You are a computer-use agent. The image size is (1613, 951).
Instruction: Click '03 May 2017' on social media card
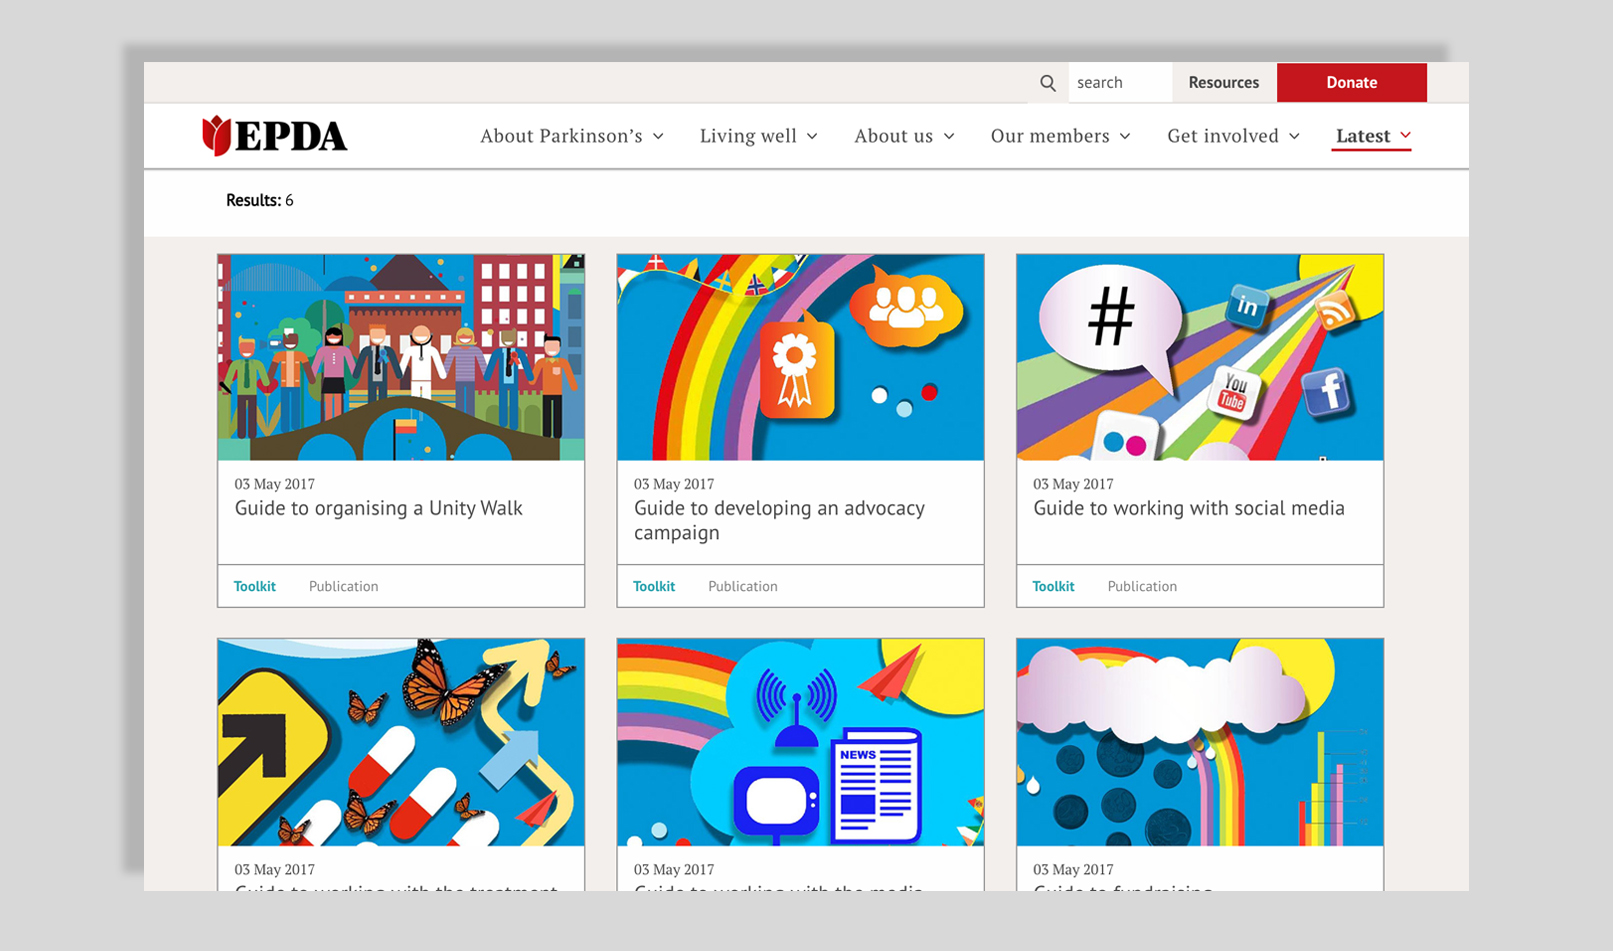tap(1073, 484)
